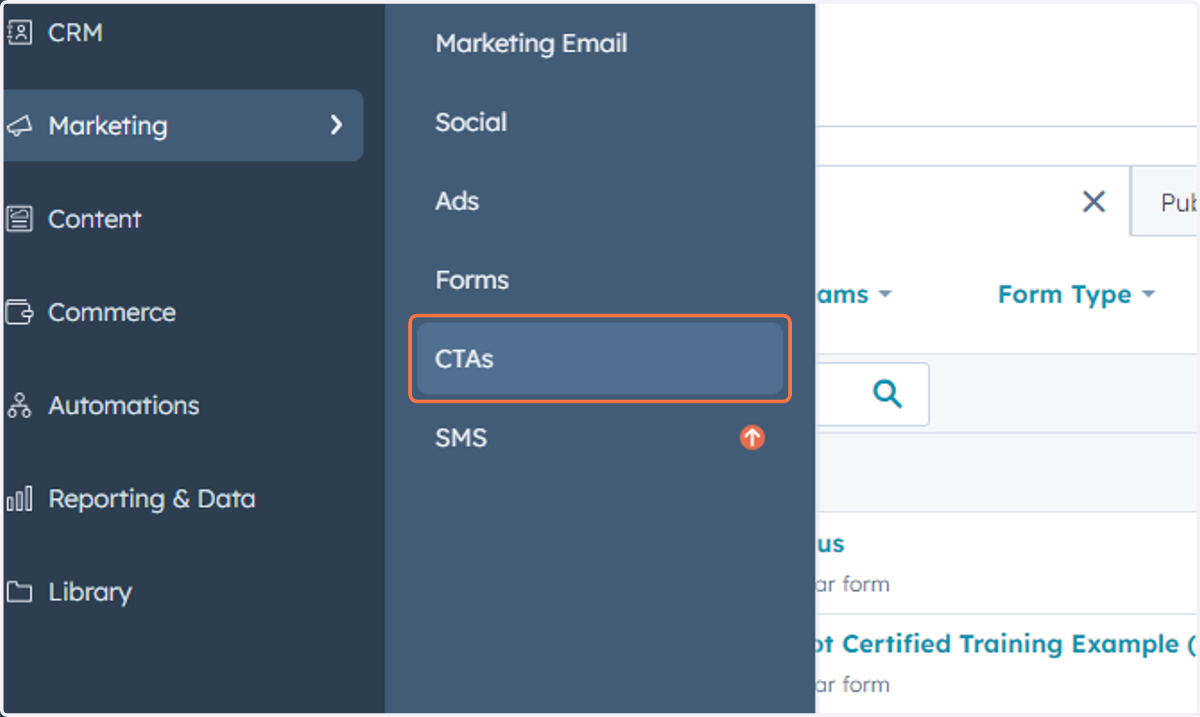The height and width of the screenshot is (717, 1200).
Task: Open the Automations menu item
Action: [x=123, y=405]
